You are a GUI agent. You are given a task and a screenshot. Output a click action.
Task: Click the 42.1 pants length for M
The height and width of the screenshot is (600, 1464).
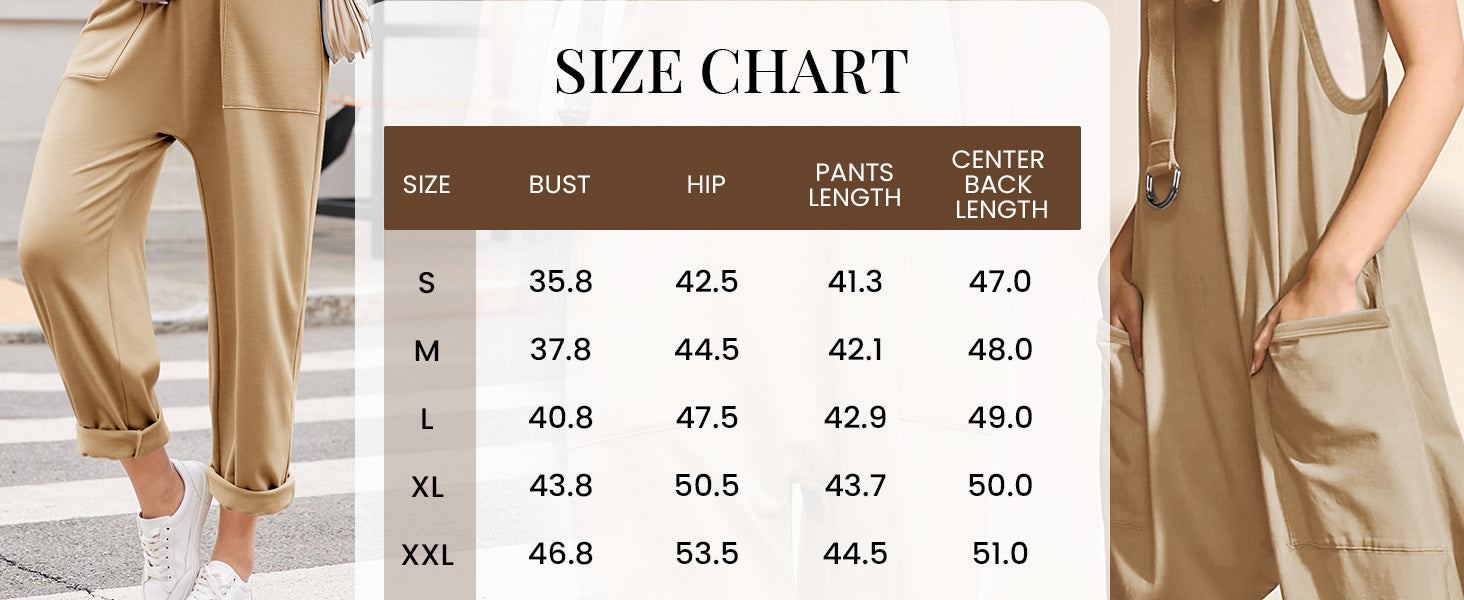(x=855, y=350)
